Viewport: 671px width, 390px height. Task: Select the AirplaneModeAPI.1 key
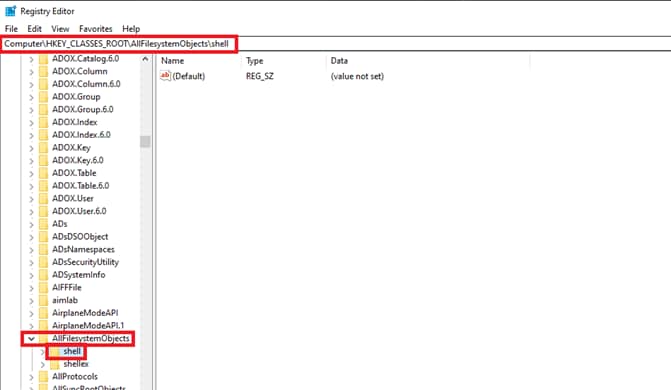(88, 325)
